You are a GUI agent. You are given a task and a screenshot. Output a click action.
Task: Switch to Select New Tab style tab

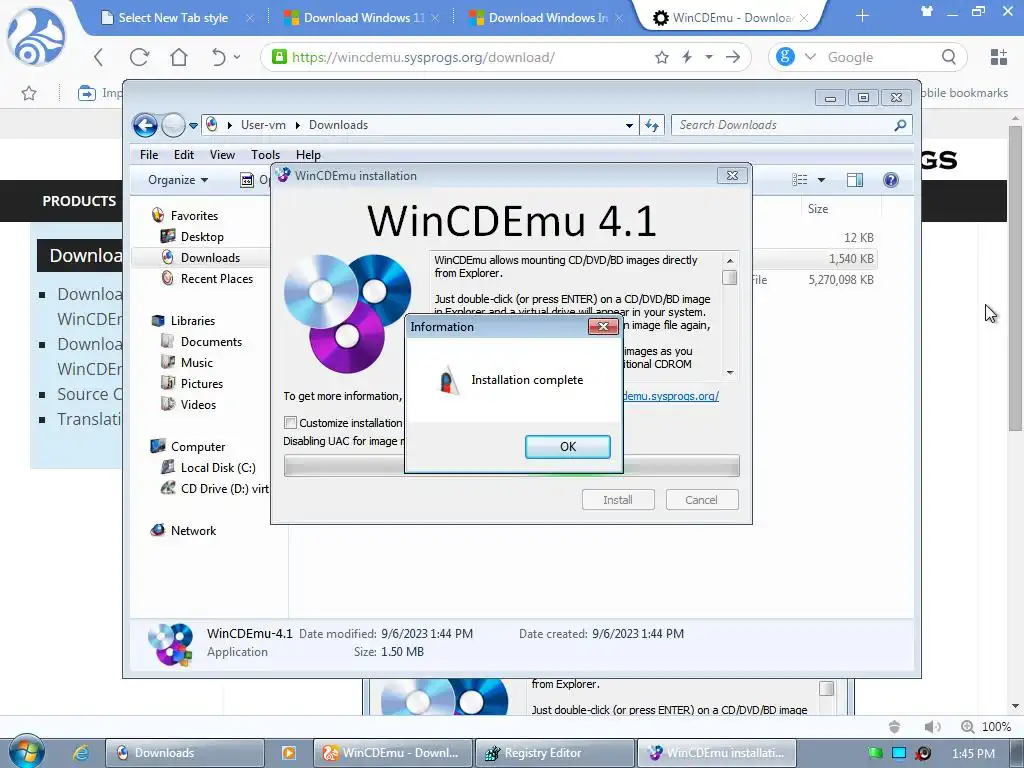pos(174,18)
